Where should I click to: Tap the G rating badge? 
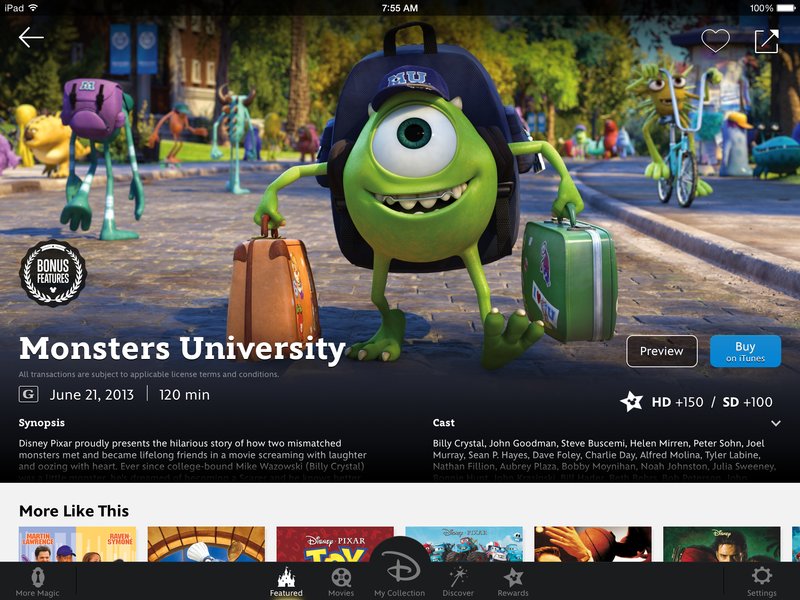pyautogui.click(x=29, y=394)
